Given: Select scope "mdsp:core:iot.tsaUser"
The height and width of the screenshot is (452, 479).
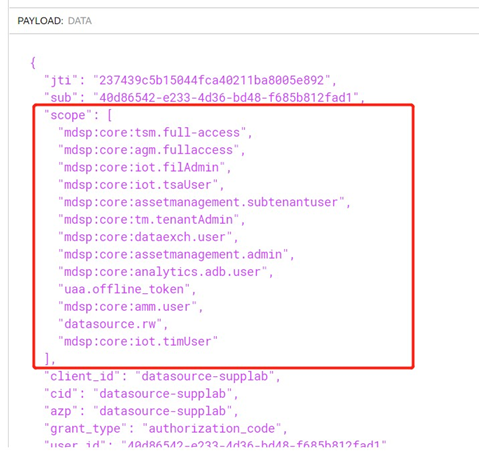Looking at the screenshot, I should tap(141, 185).
